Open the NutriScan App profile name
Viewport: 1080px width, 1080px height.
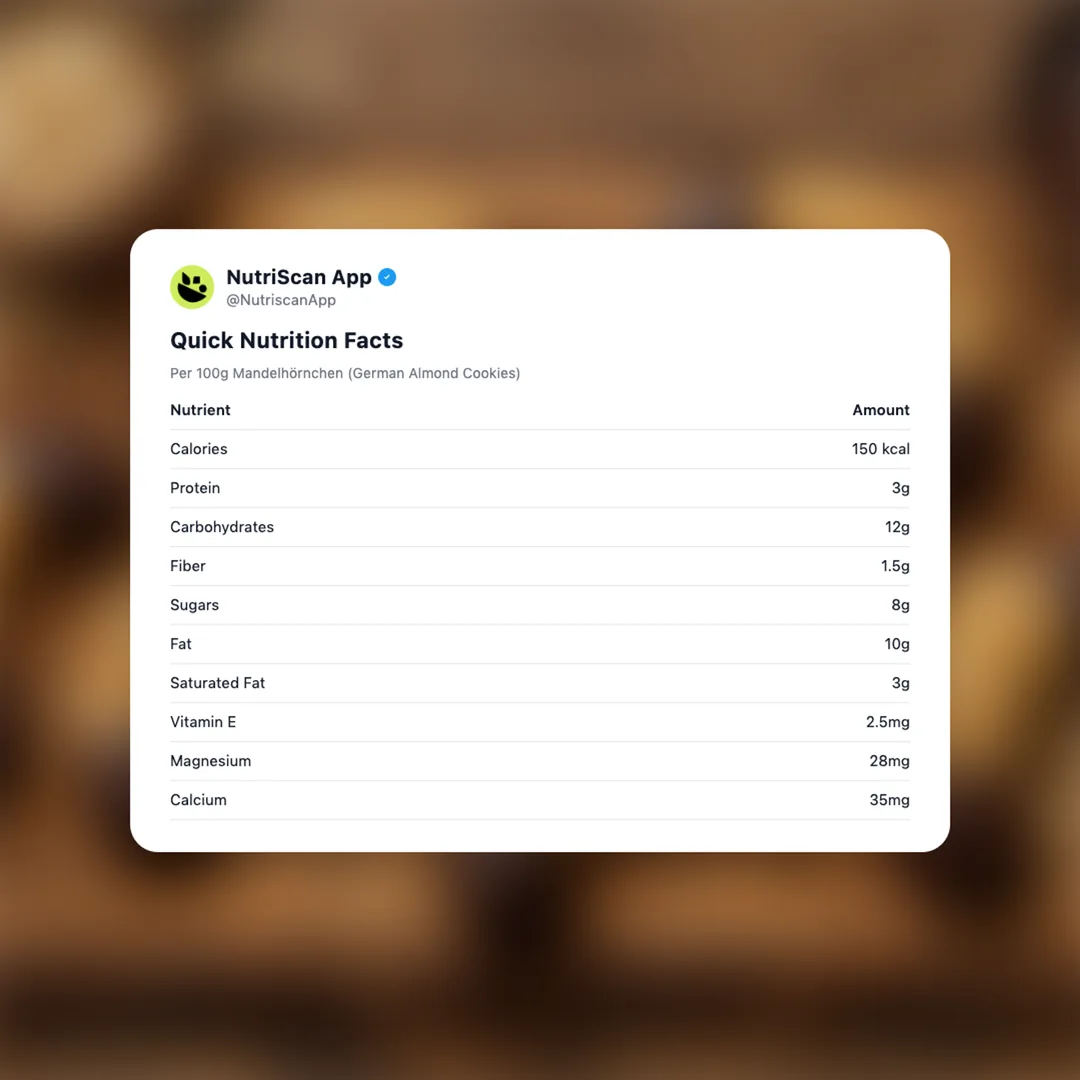click(x=298, y=277)
